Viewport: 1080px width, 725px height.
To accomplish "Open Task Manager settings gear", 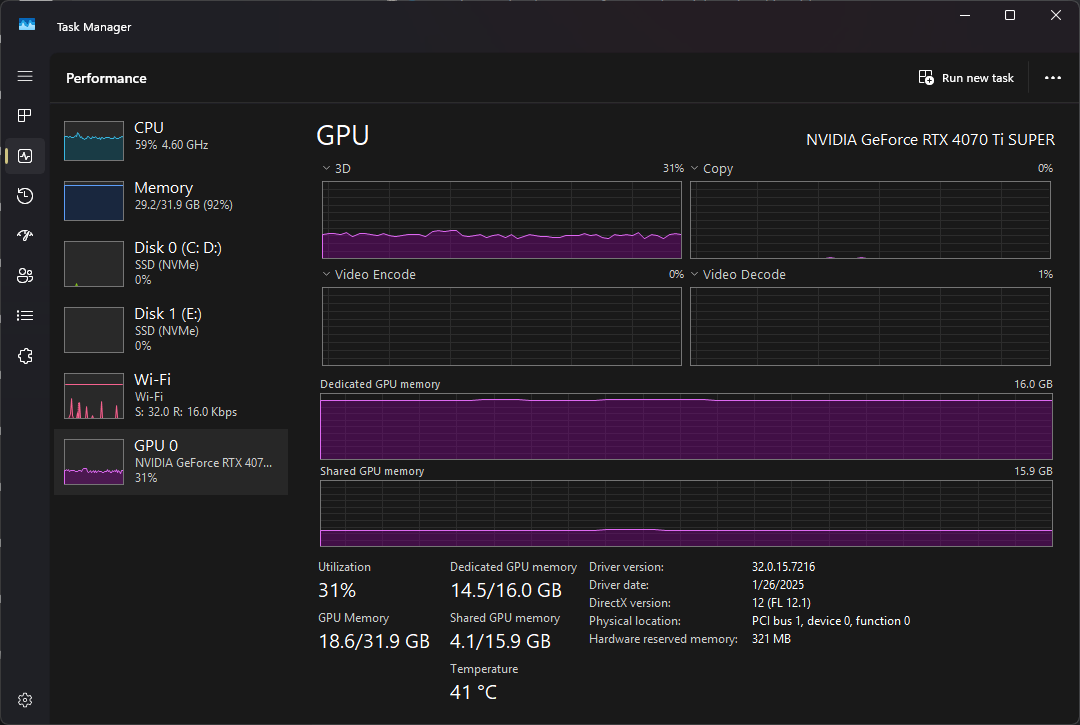I will (x=25, y=700).
